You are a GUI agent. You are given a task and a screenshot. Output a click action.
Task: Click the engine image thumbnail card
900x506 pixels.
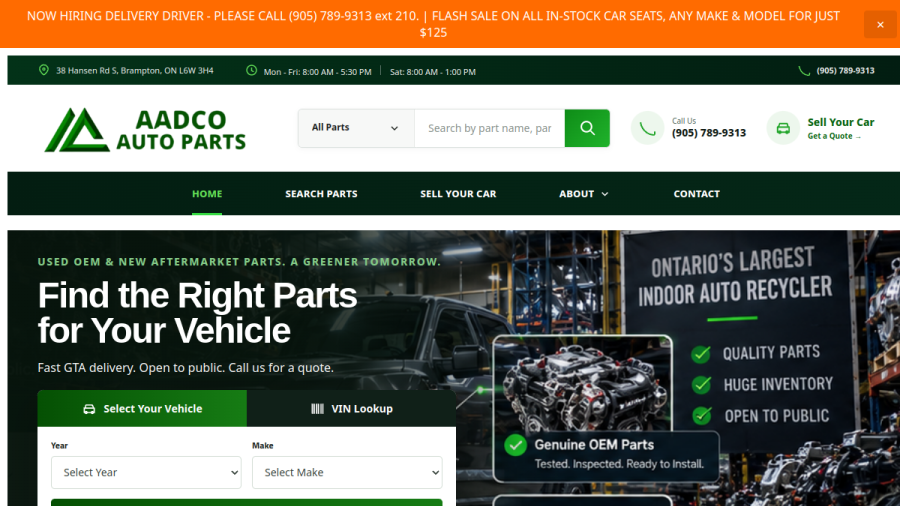(583, 384)
